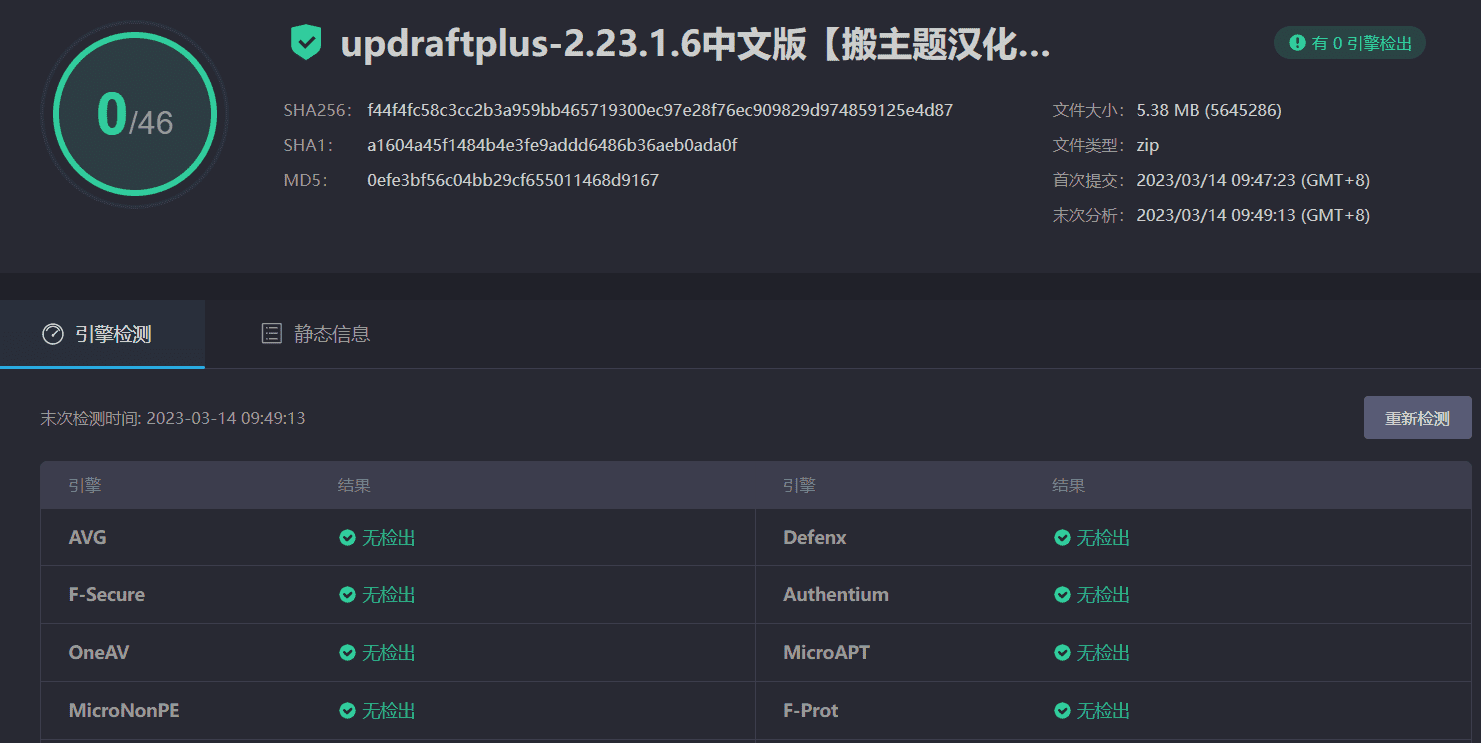The width and height of the screenshot is (1481, 743).
Task: Click the Defenx engine name
Action: click(x=814, y=538)
